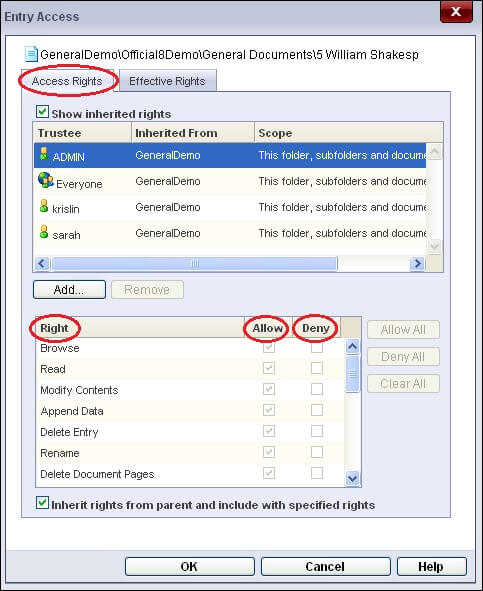Image resolution: width=483 pixels, height=591 pixels.
Task: Click trustee list vertical scroll-down arrow
Action: [x=434, y=247]
